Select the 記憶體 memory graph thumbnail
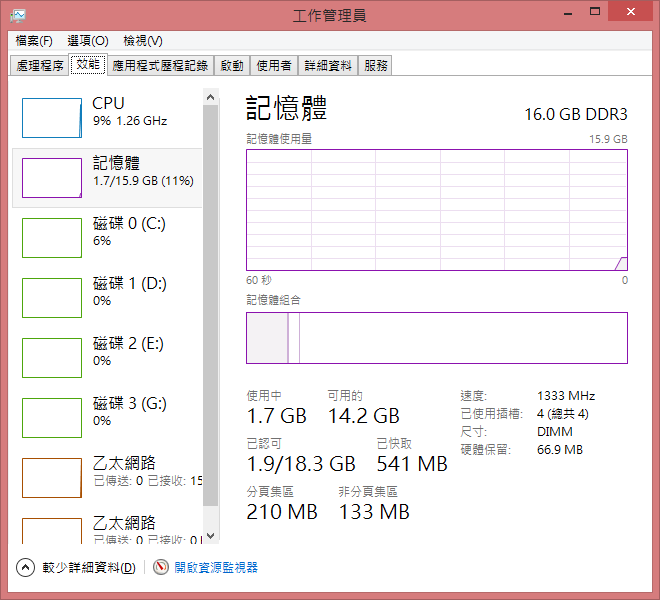This screenshot has width=660, height=600. 52,178
